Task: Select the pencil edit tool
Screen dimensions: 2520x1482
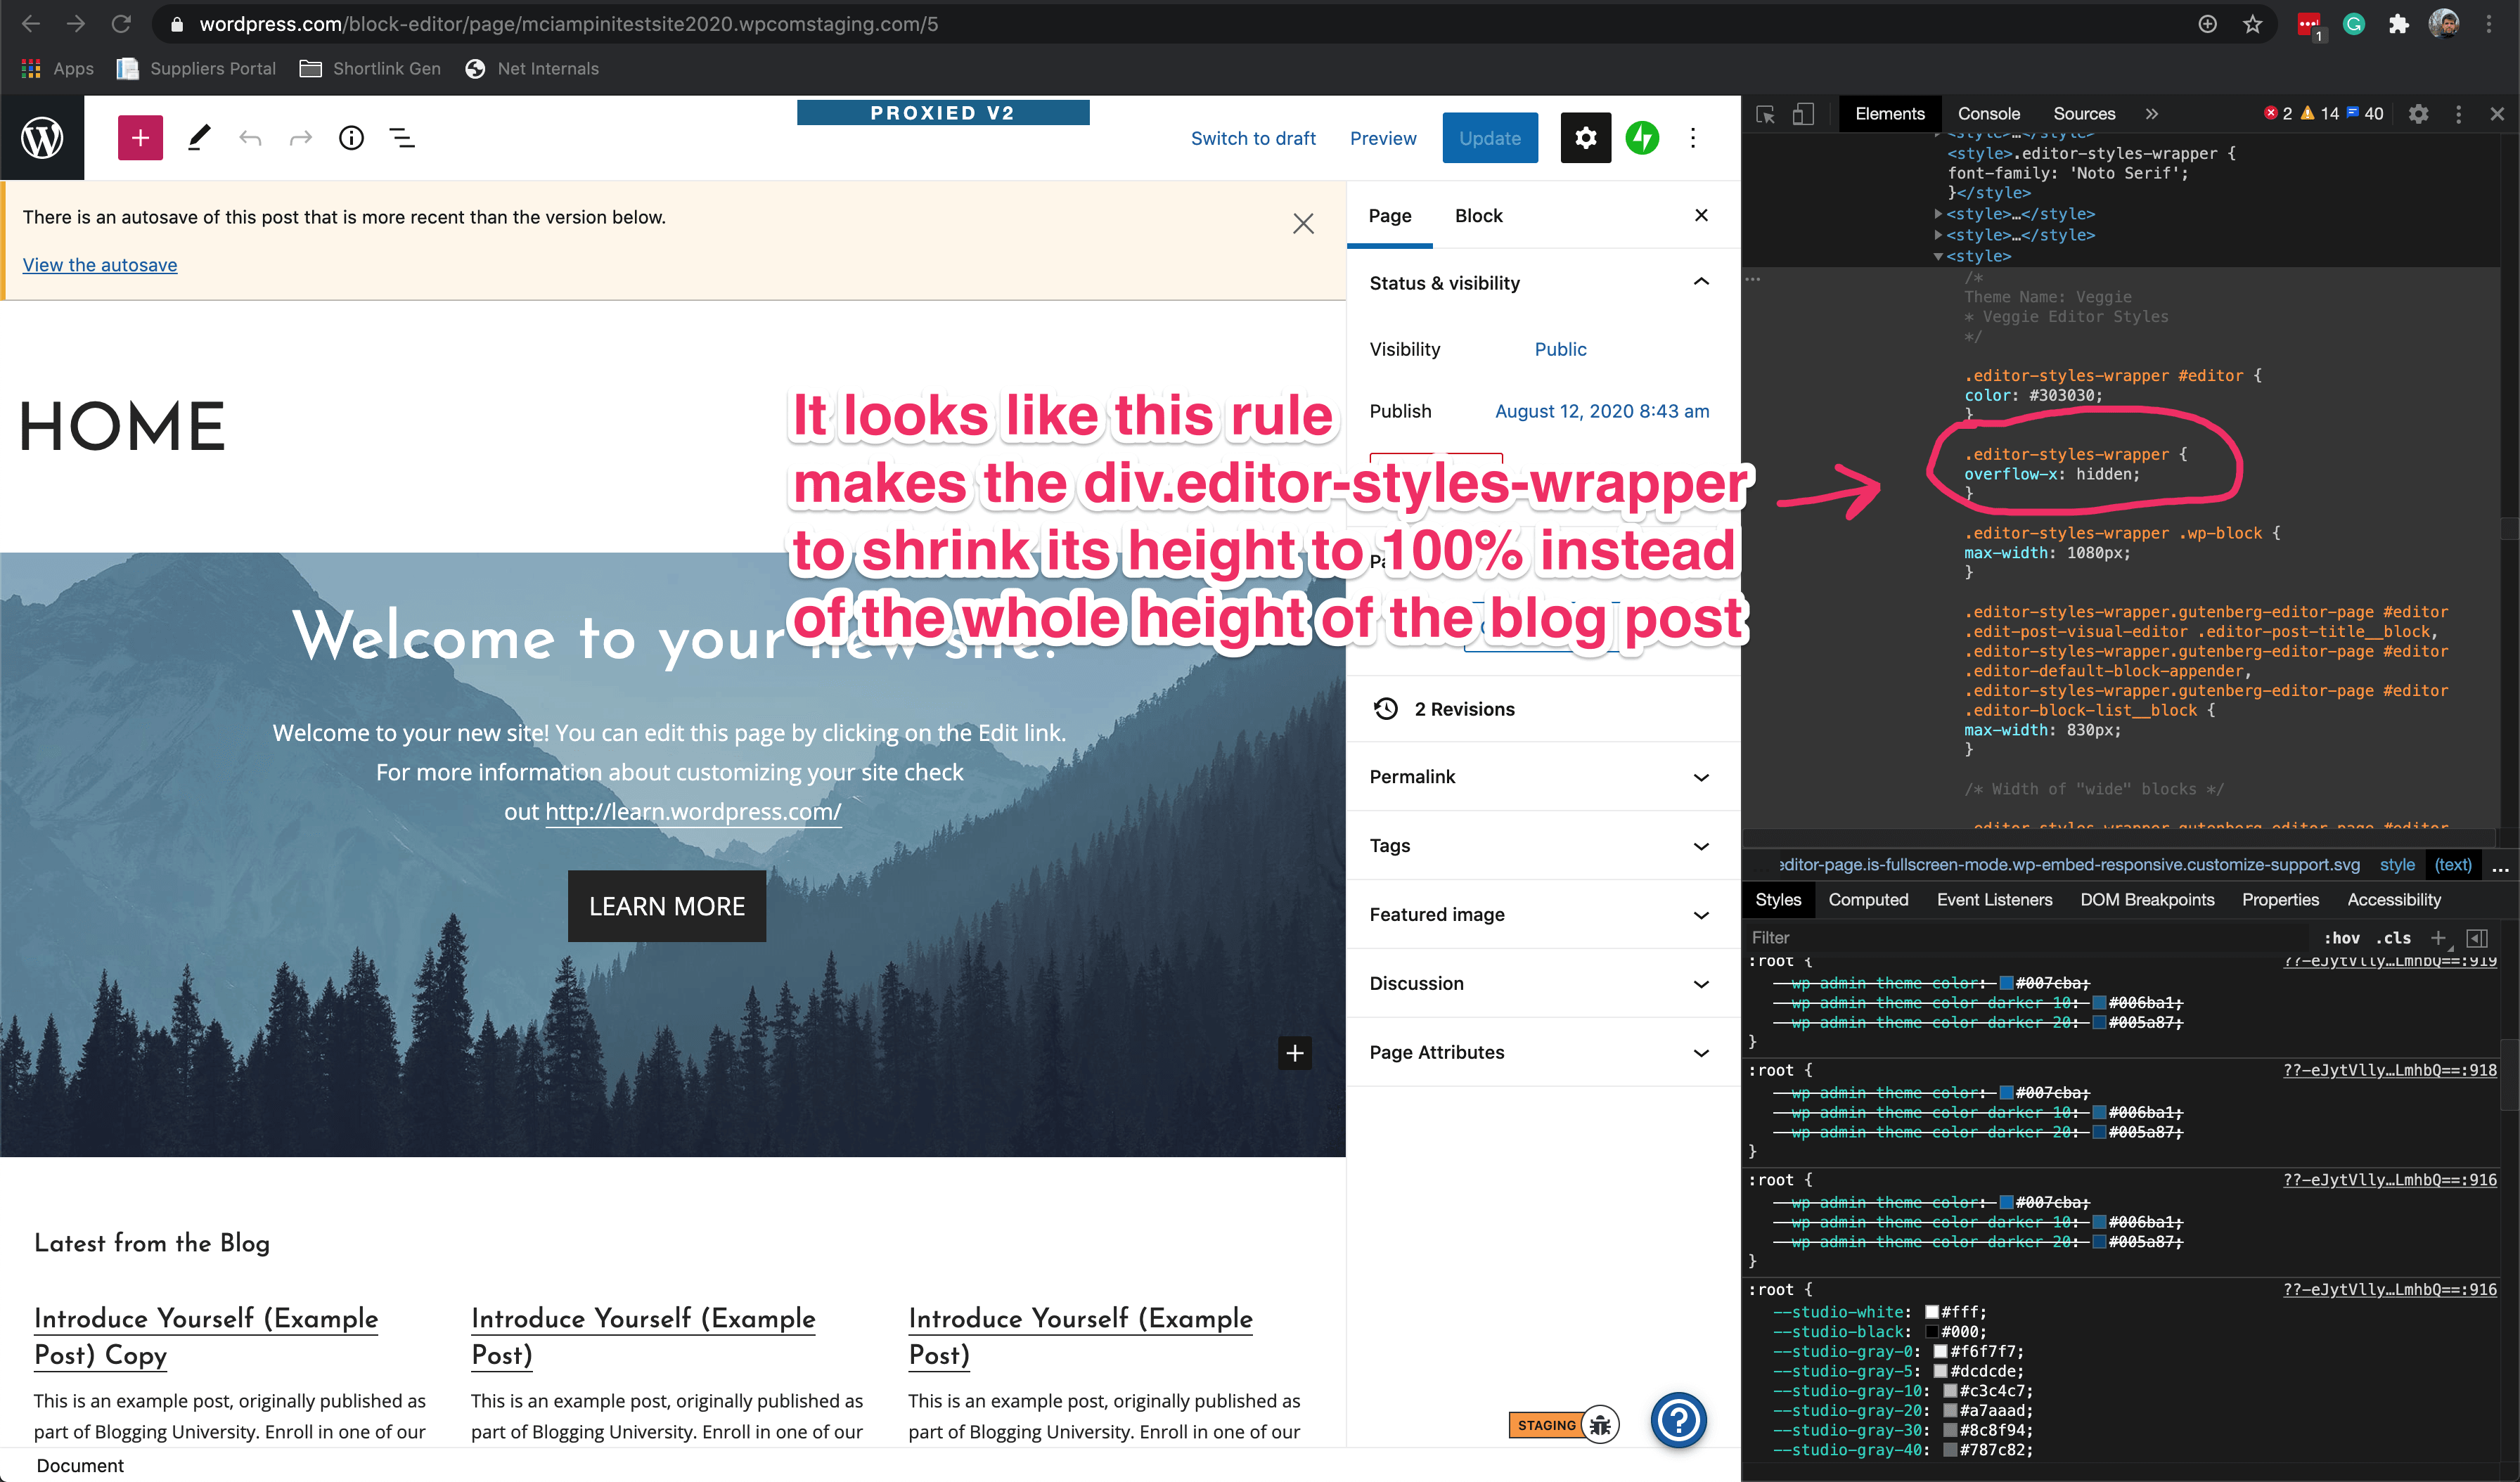Action: [199, 138]
